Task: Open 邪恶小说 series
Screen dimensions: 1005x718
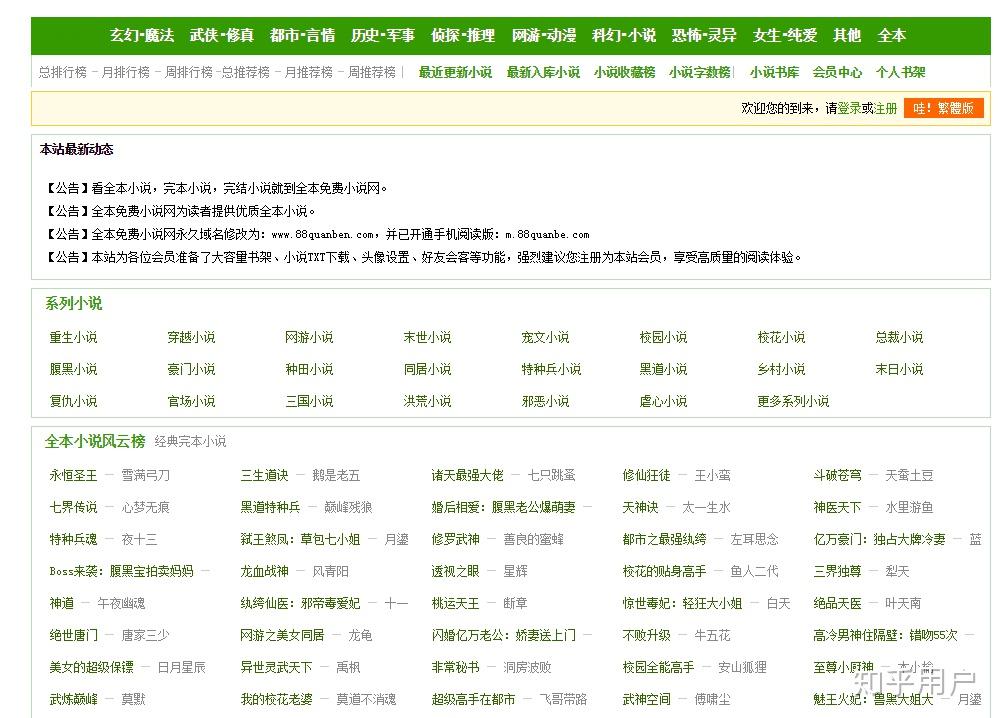Action: point(545,401)
